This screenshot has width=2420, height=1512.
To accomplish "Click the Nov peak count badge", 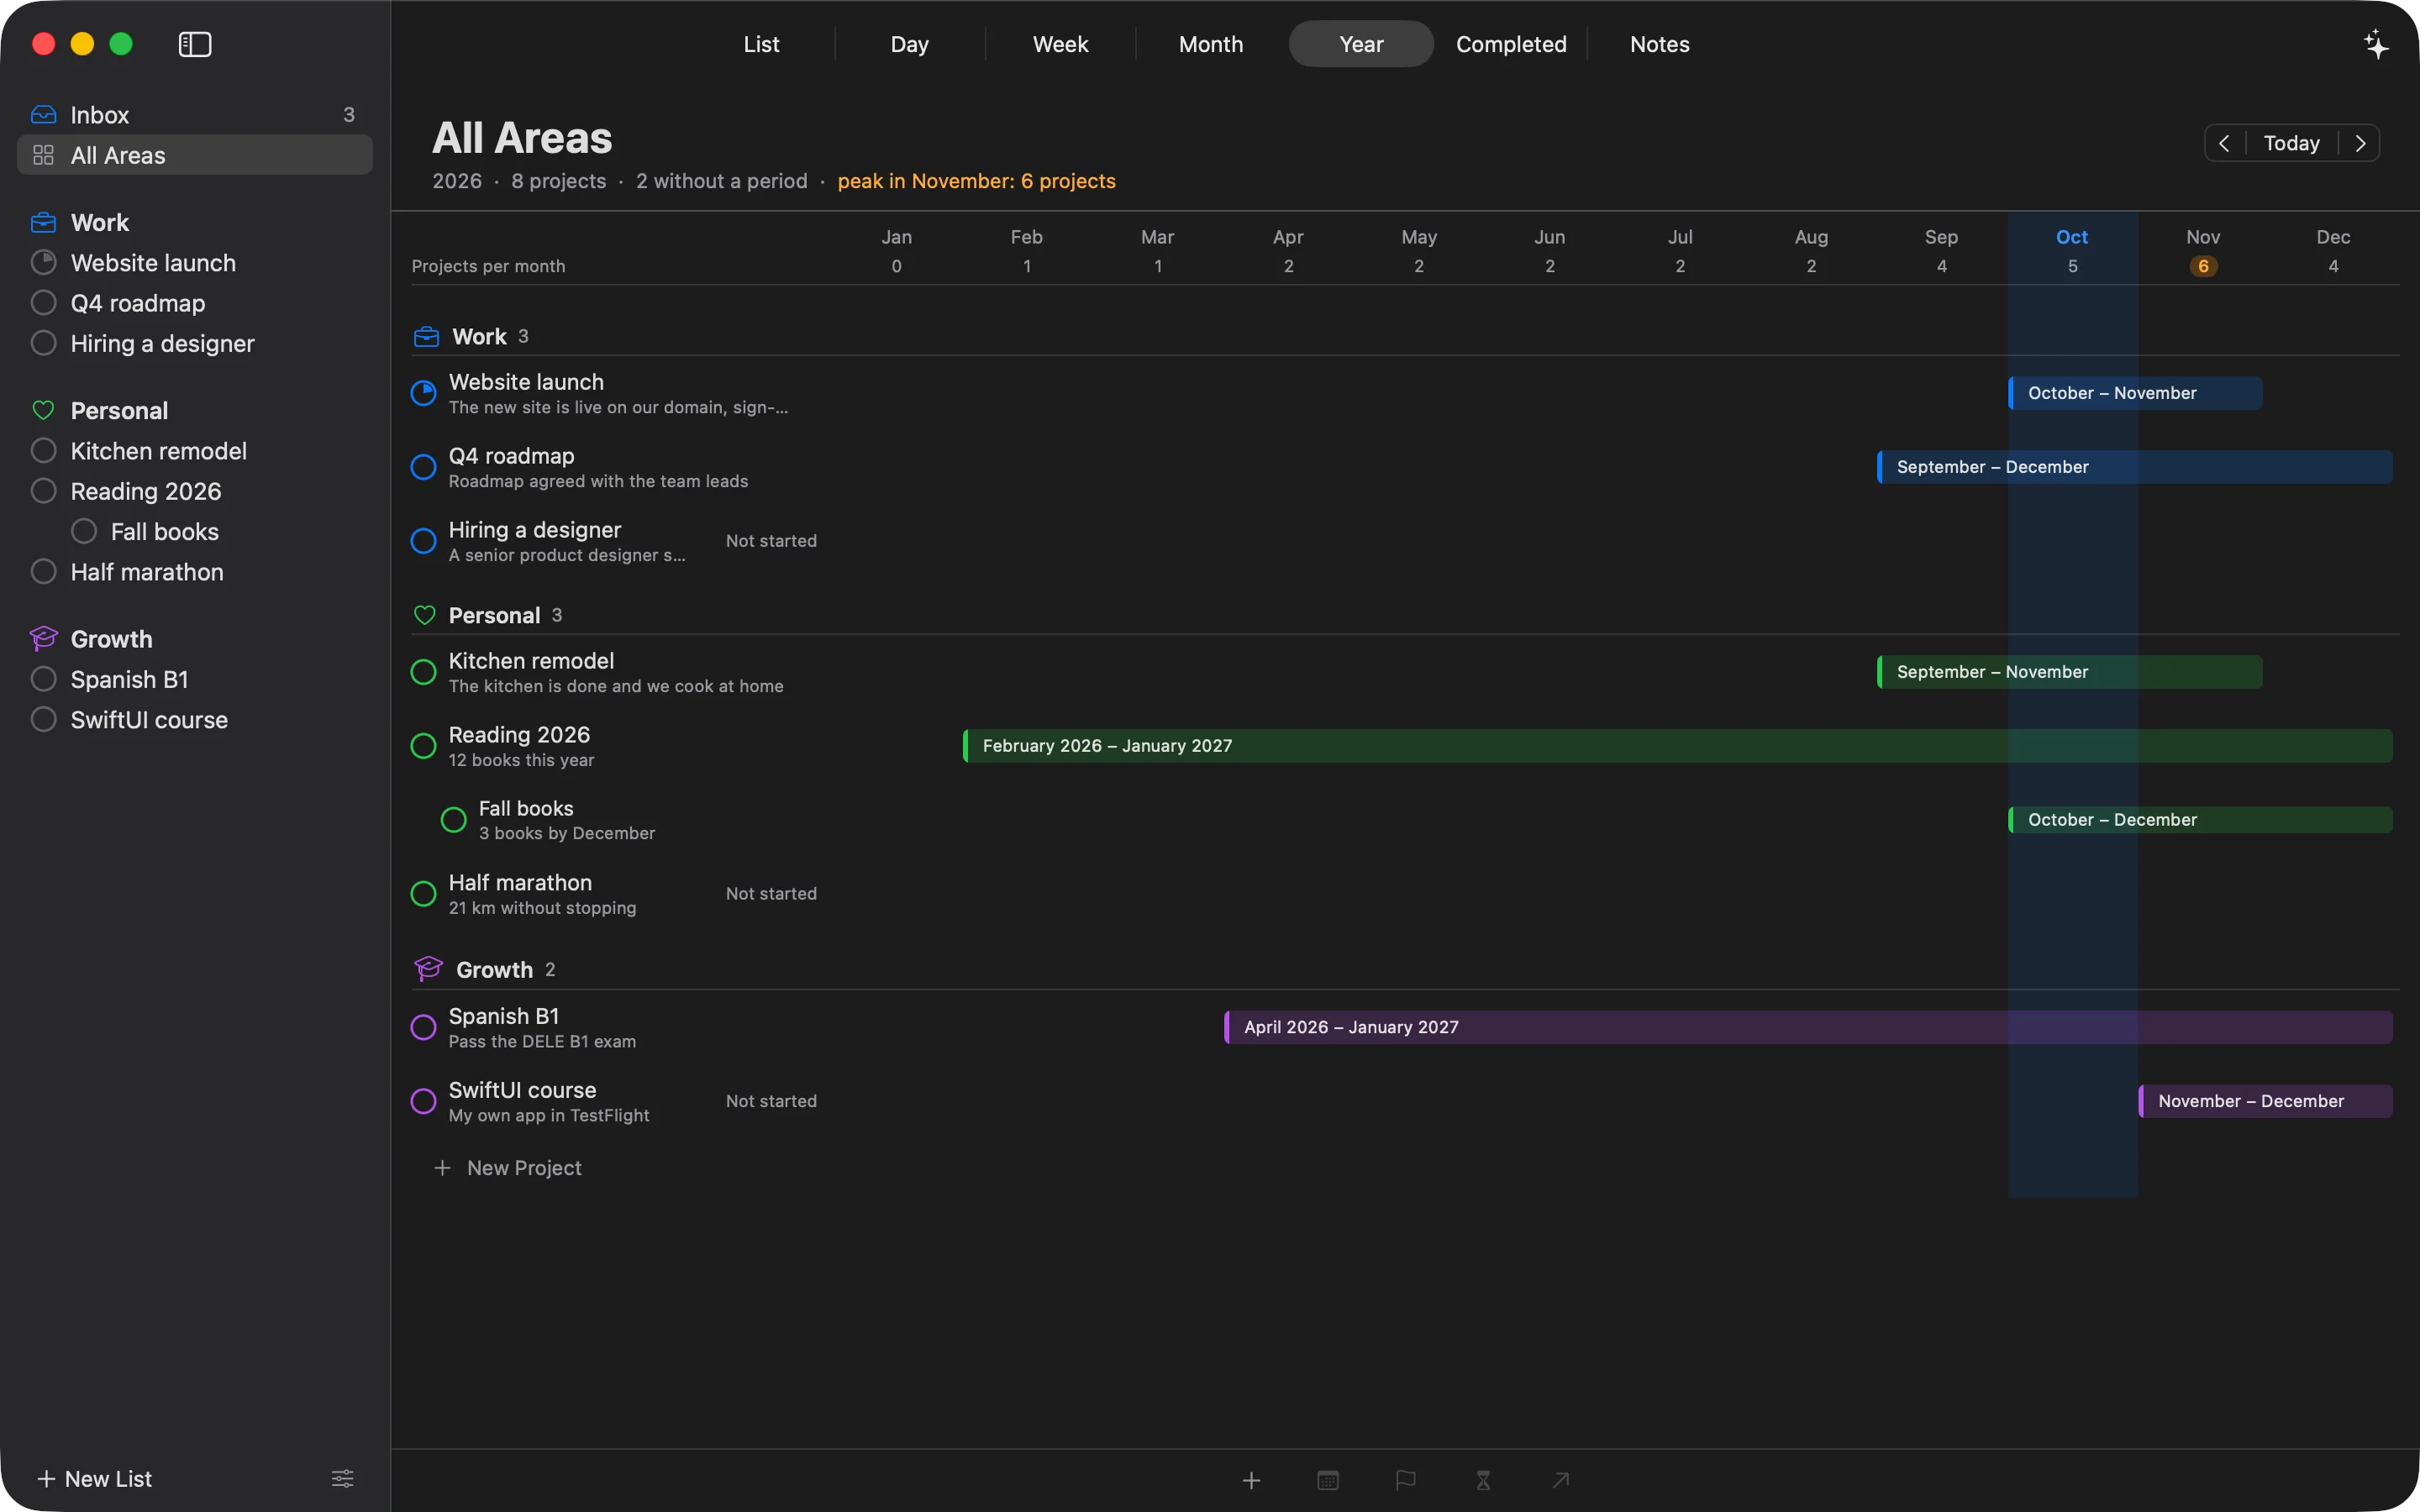I will (x=2203, y=266).
